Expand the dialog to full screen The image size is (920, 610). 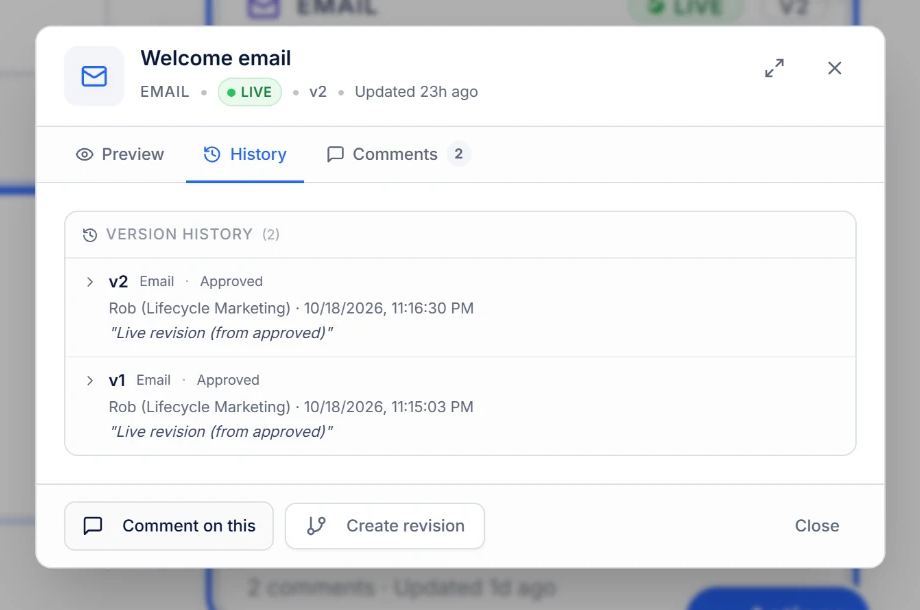[774, 68]
